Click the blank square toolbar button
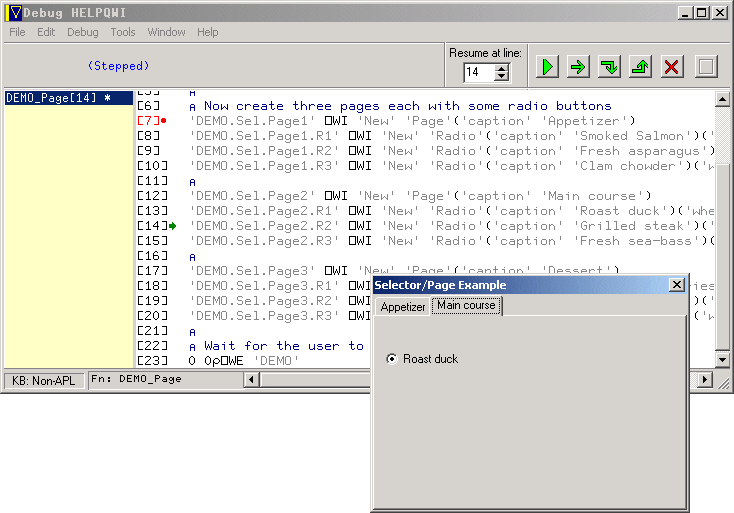Screen dimensions: 734x513 coord(706,67)
